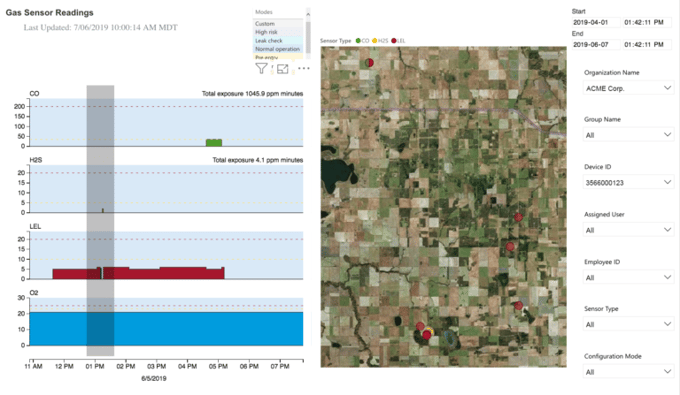Open the more options ellipsis
The height and width of the screenshot is (395, 680).
304,68
